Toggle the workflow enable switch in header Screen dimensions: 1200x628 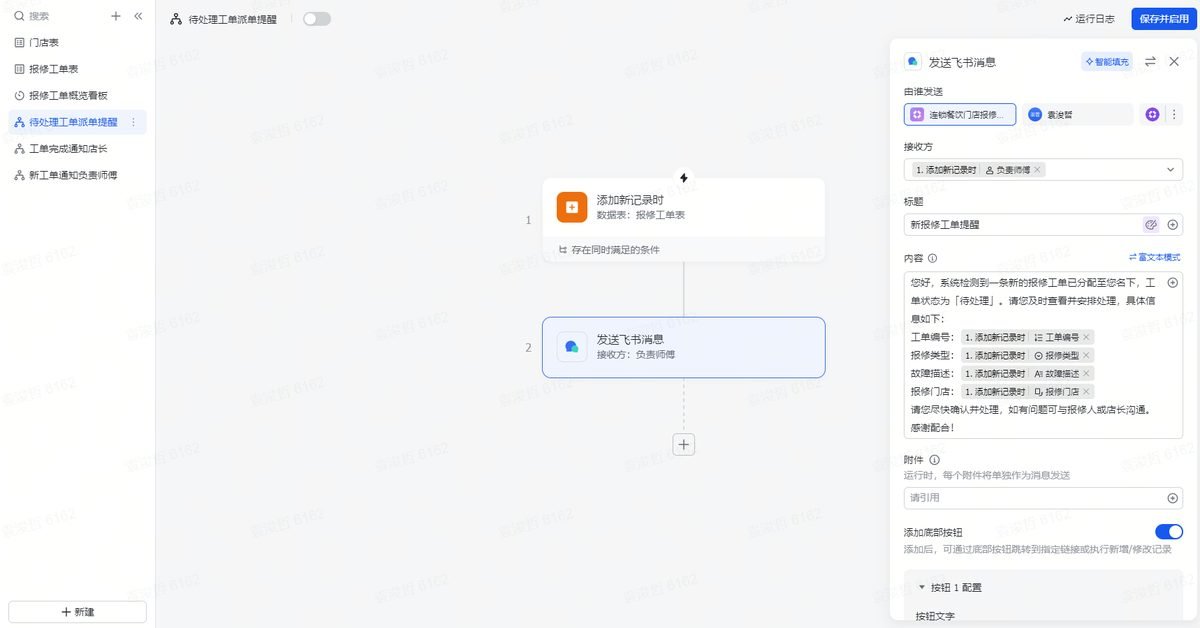316,19
